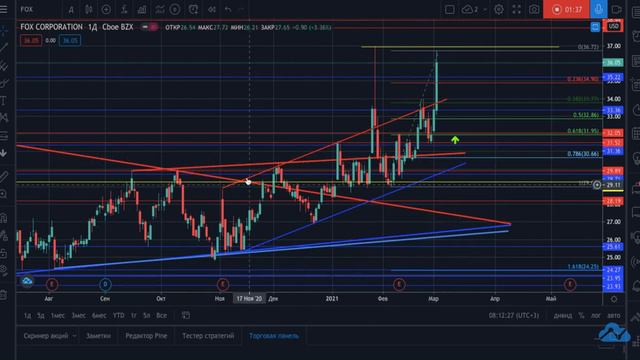The width and height of the screenshot is (640, 360).
Task: Click red sell price 36.05 button
Action: click(31, 40)
